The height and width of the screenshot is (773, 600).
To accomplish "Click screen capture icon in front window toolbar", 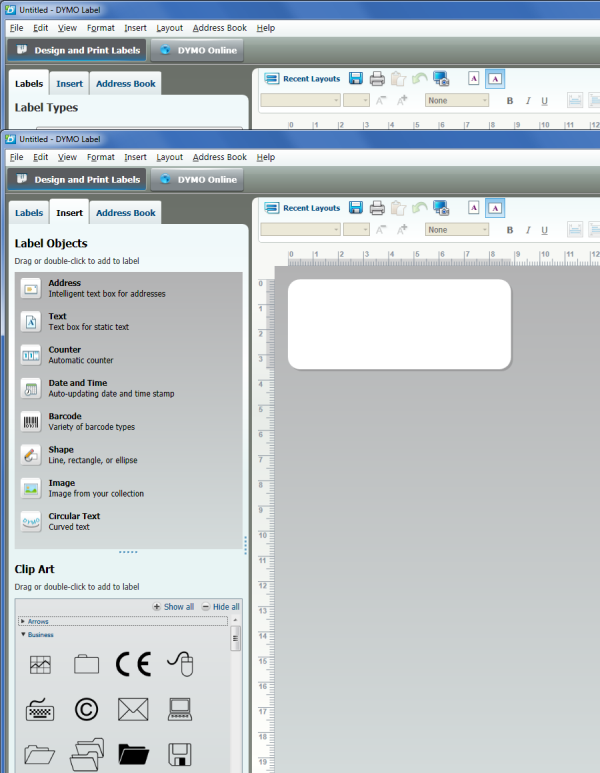I will coord(441,208).
